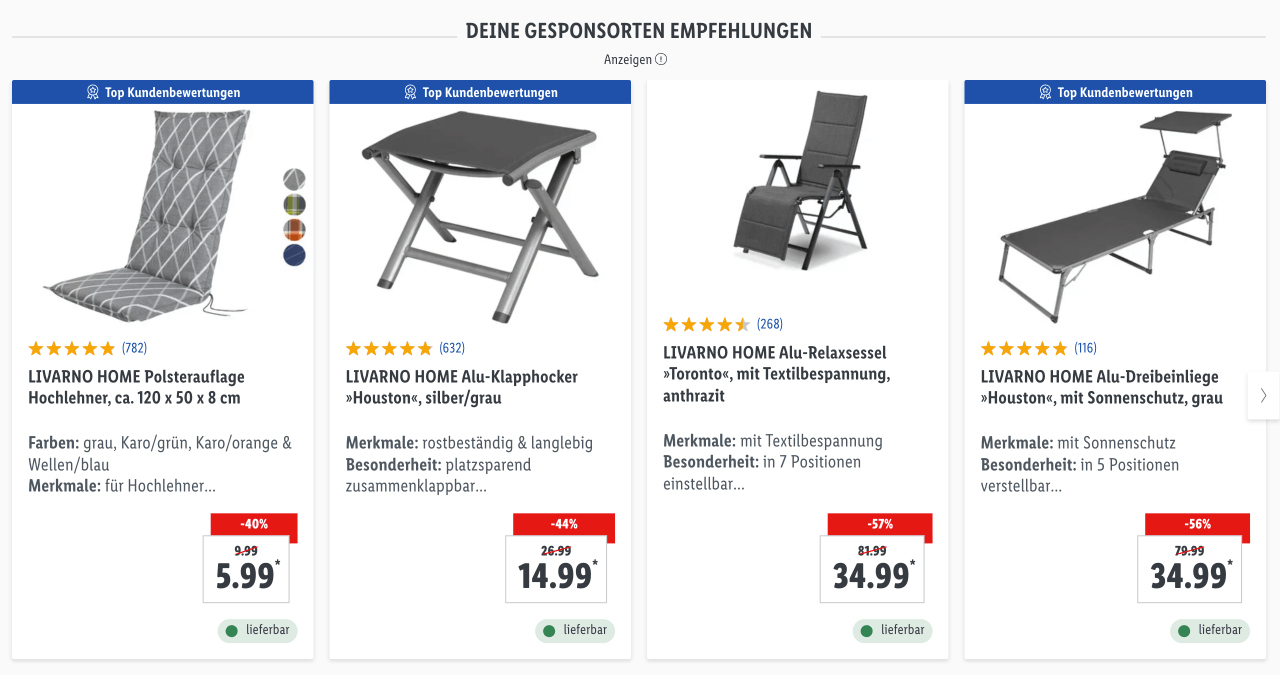Click the 5.99 price box
1280x675 pixels.
pos(246,569)
